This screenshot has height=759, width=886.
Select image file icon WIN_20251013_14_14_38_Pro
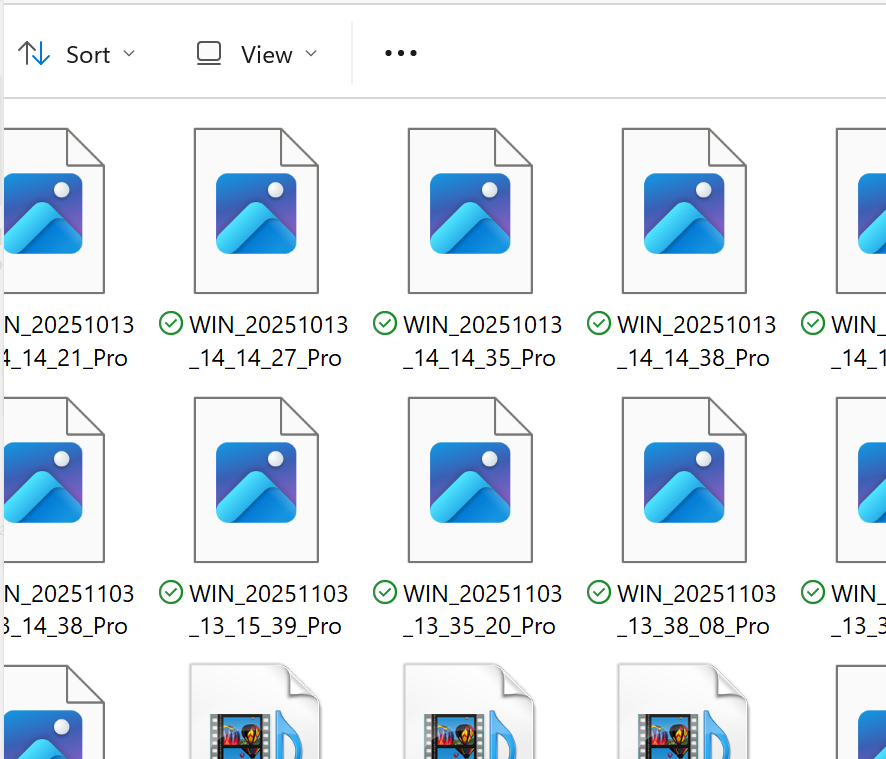point(684,211)
